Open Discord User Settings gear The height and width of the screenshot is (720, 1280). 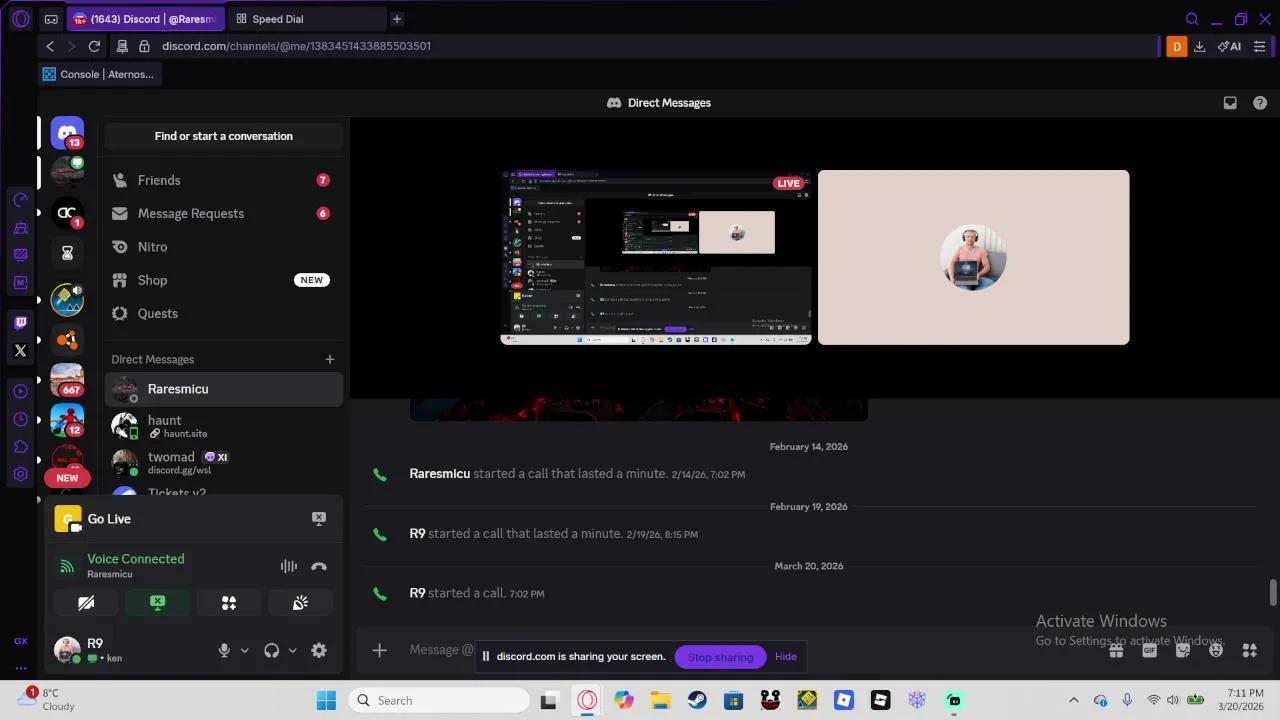319,650
